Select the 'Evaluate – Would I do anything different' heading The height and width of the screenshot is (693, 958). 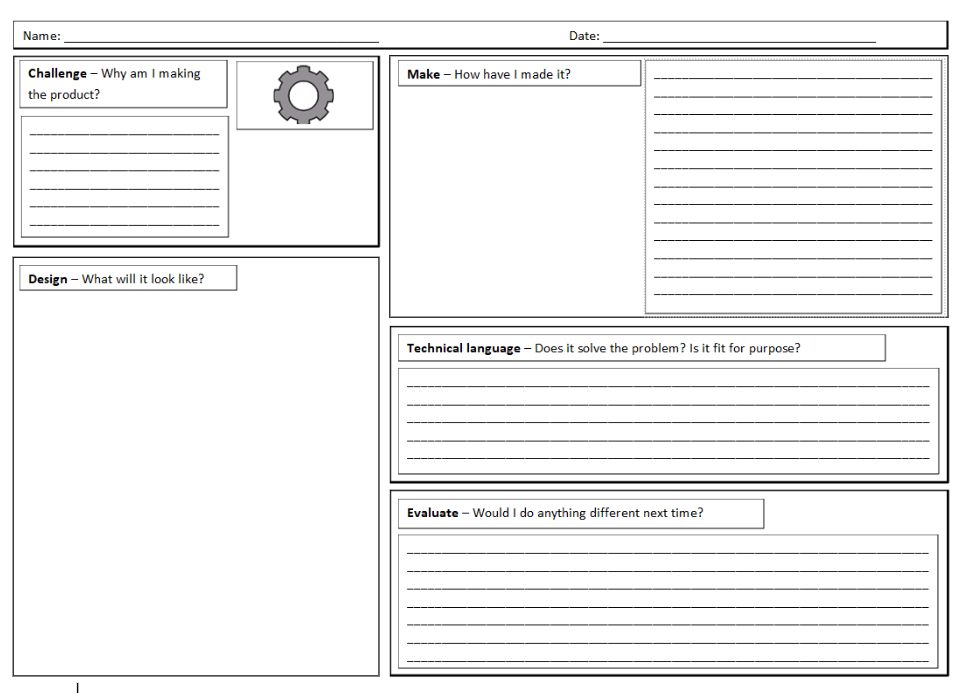pos(576,513)
